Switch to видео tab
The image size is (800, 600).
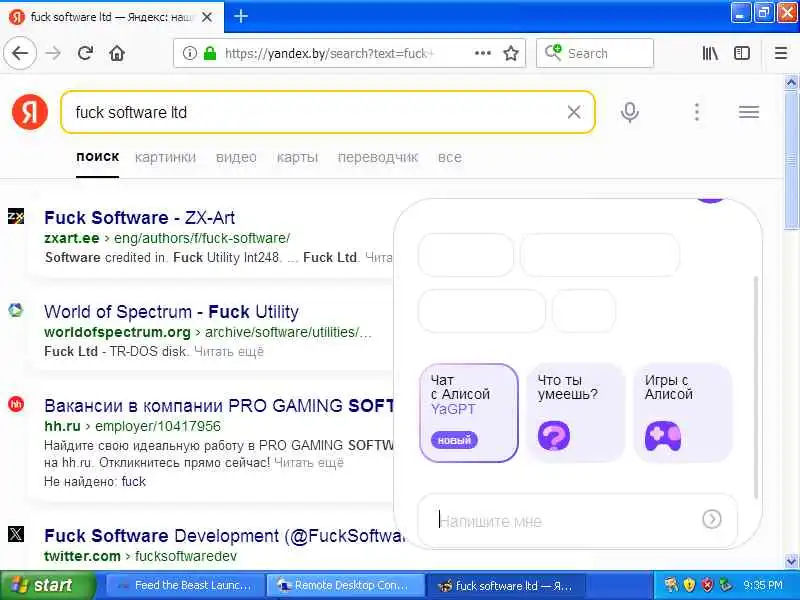tap(236, 157)
